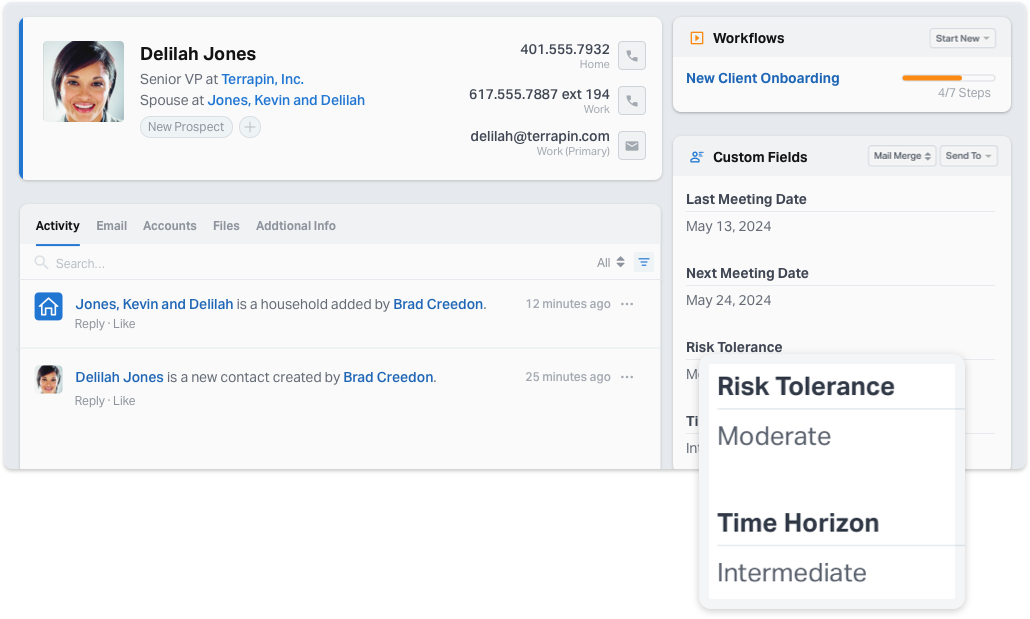Open the All activity type selector
Viewport: 1030px width, 619px height.
pos(611,262)
